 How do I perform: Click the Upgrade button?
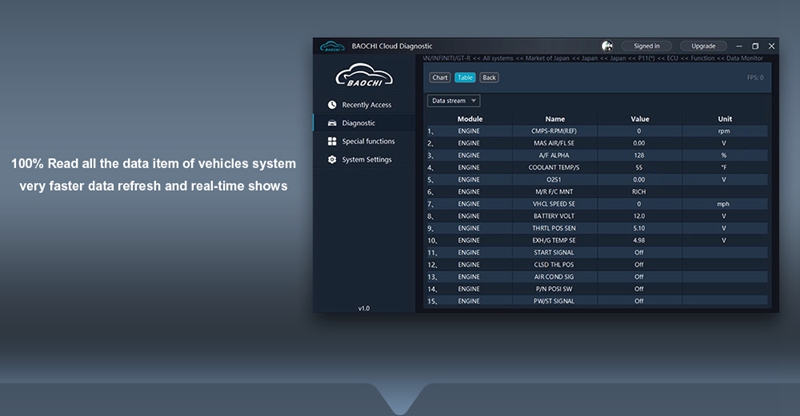703,46
